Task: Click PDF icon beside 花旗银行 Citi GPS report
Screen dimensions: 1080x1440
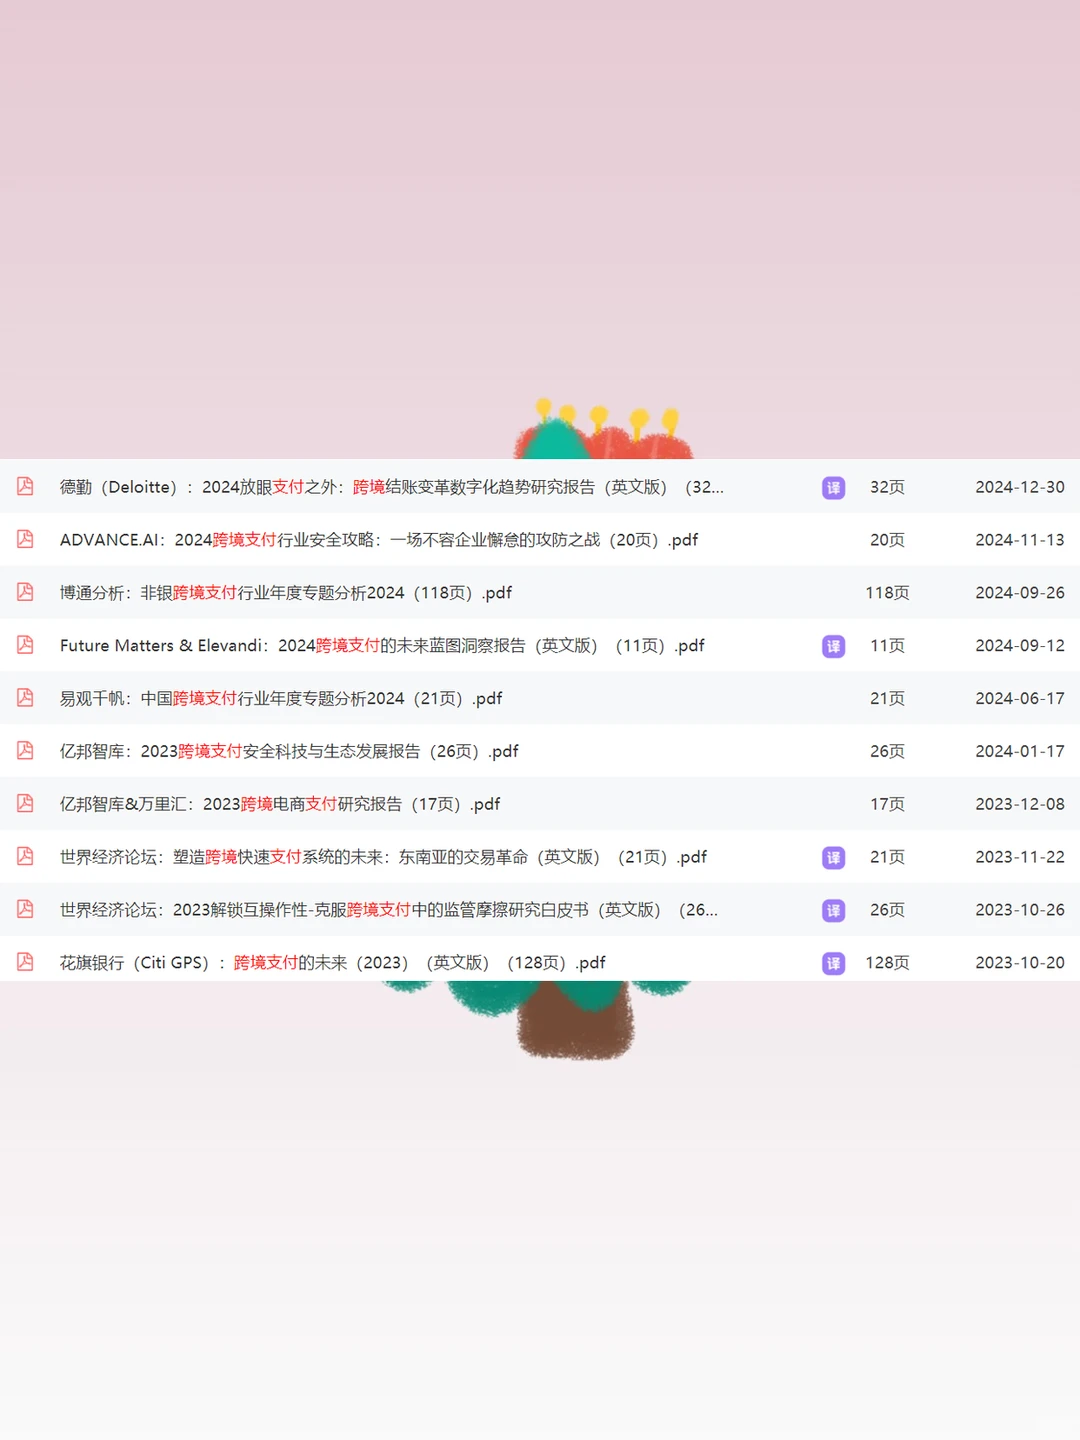Action: click(x=25, y=962)
